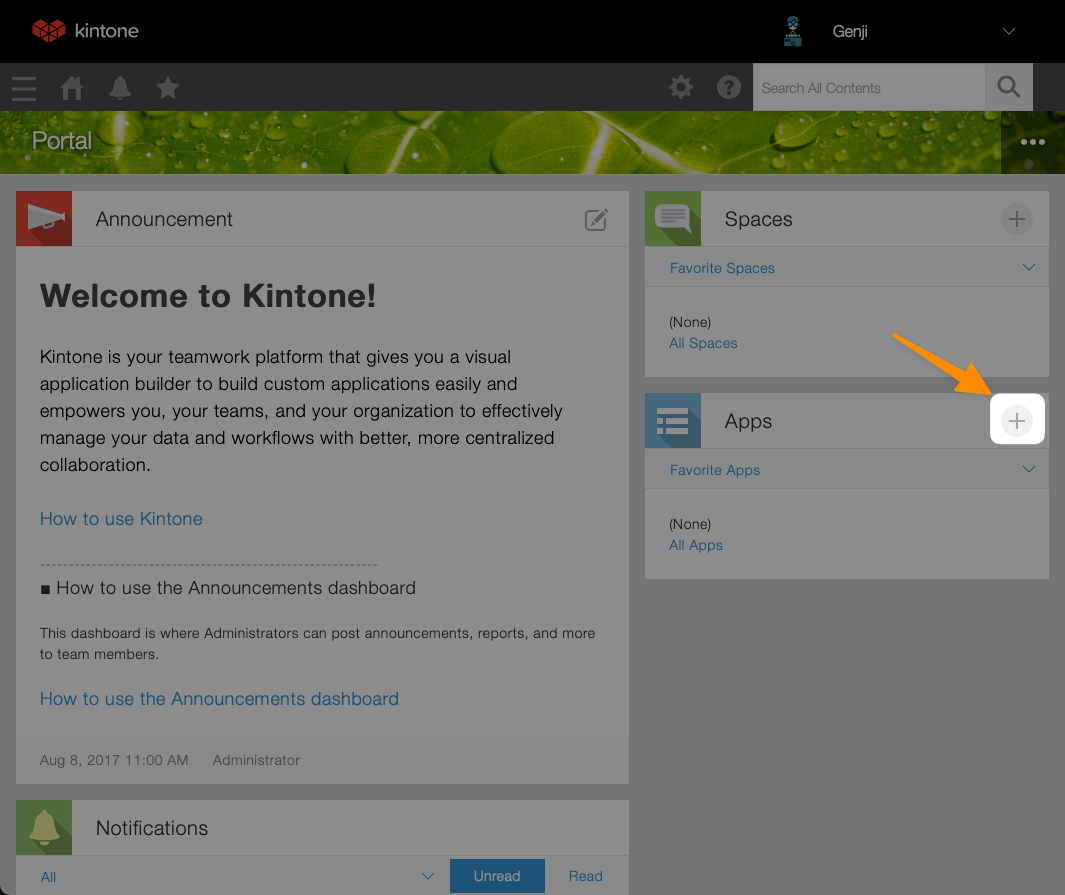Click the Aug 8, 2017 11:00 AM timestamp
This screenshot has width=1065, height=895.
tap(113, 760)
